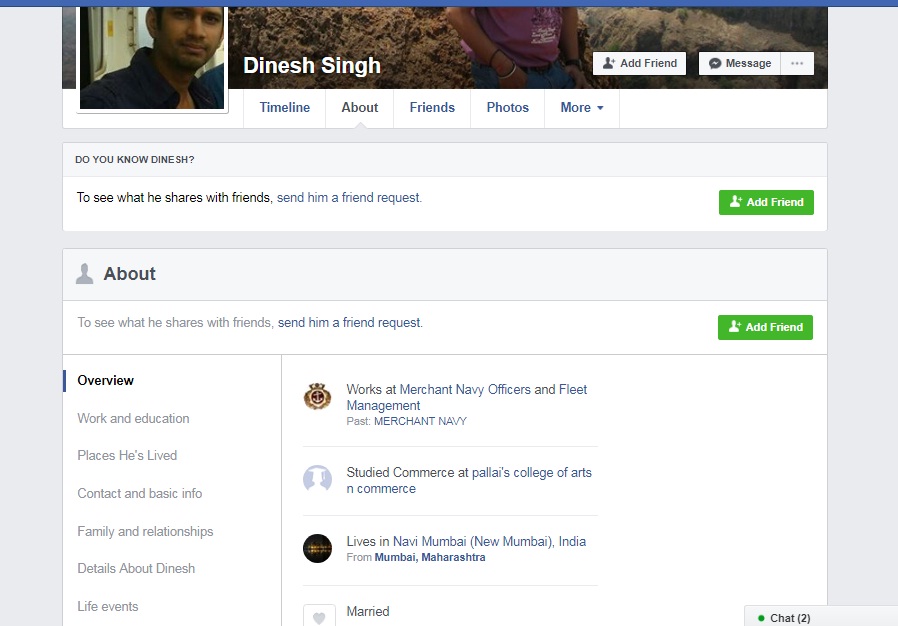
Task: Click green Add Friend button in Do You Know Dinesh box
Action: (766, 202)
